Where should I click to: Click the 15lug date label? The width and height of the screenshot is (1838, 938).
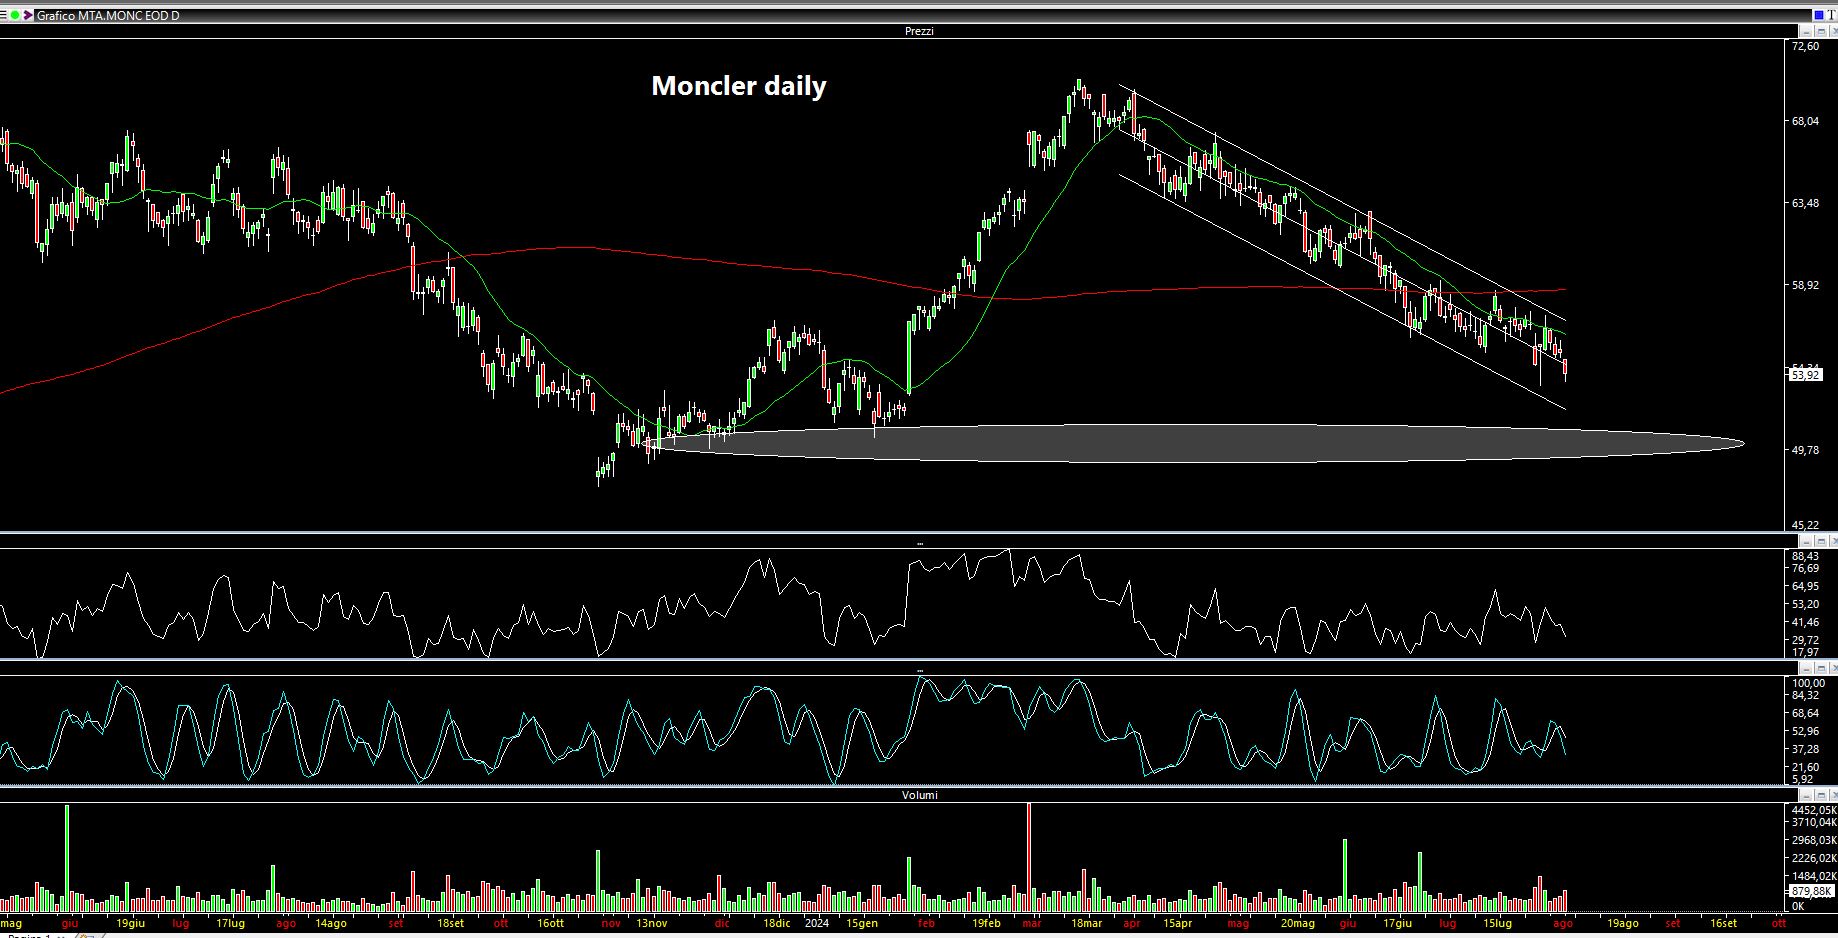click(1497, 923)
